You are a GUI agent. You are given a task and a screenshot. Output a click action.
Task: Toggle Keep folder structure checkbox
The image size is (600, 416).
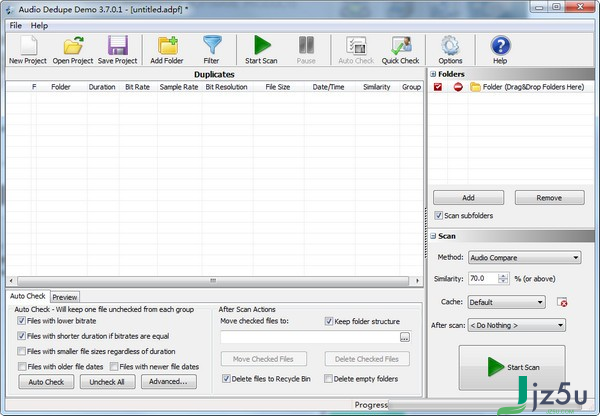329,321
